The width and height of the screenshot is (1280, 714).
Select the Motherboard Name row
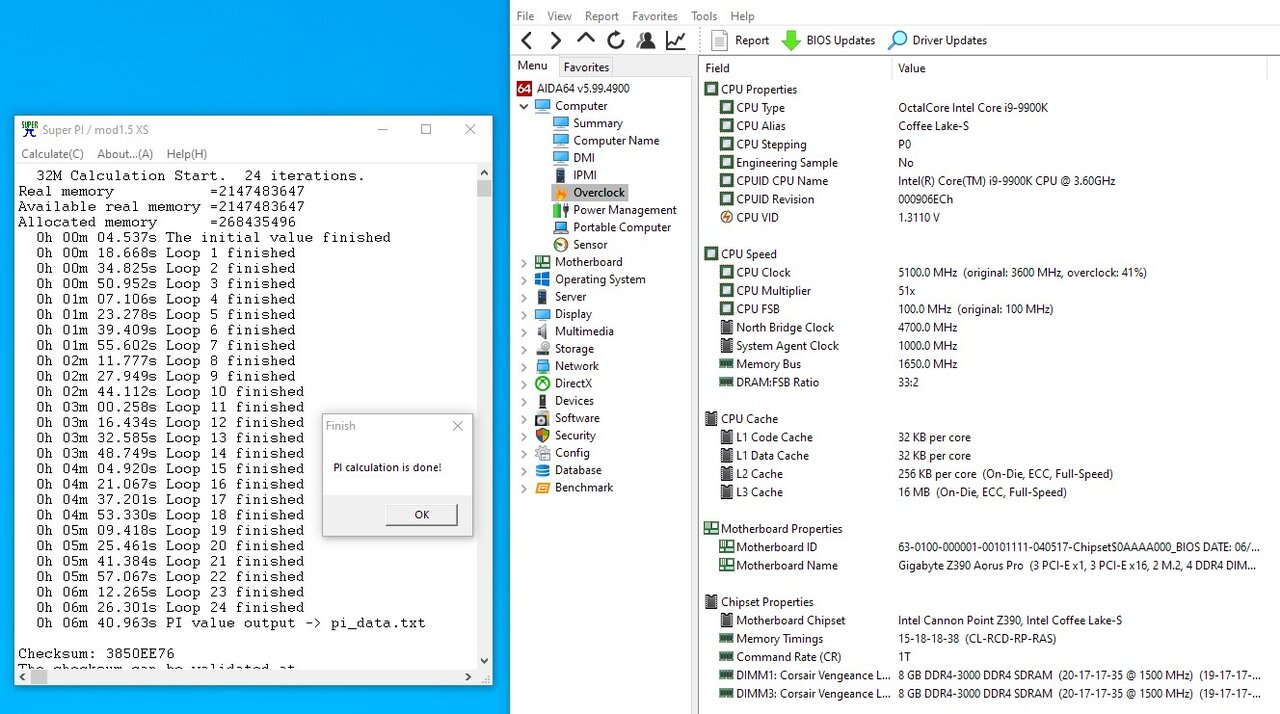[990, 566]
